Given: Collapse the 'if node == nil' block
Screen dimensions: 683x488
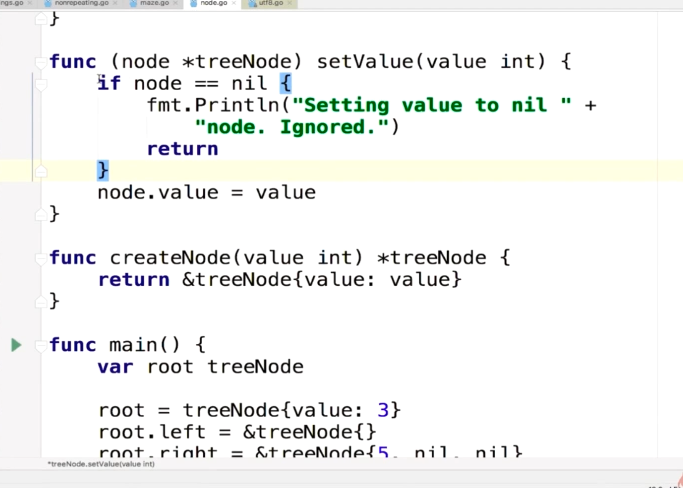Looking at the screenshot, I should (x=40, y=85).
